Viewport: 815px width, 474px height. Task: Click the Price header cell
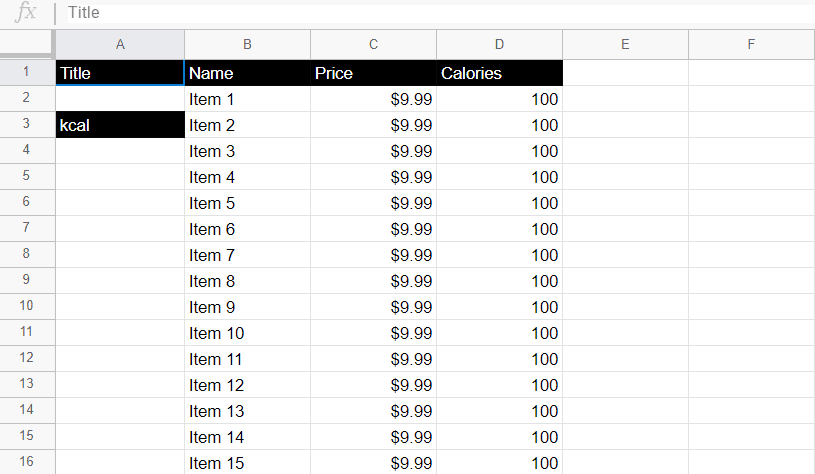pyautogui.click(x=373, y=73)
